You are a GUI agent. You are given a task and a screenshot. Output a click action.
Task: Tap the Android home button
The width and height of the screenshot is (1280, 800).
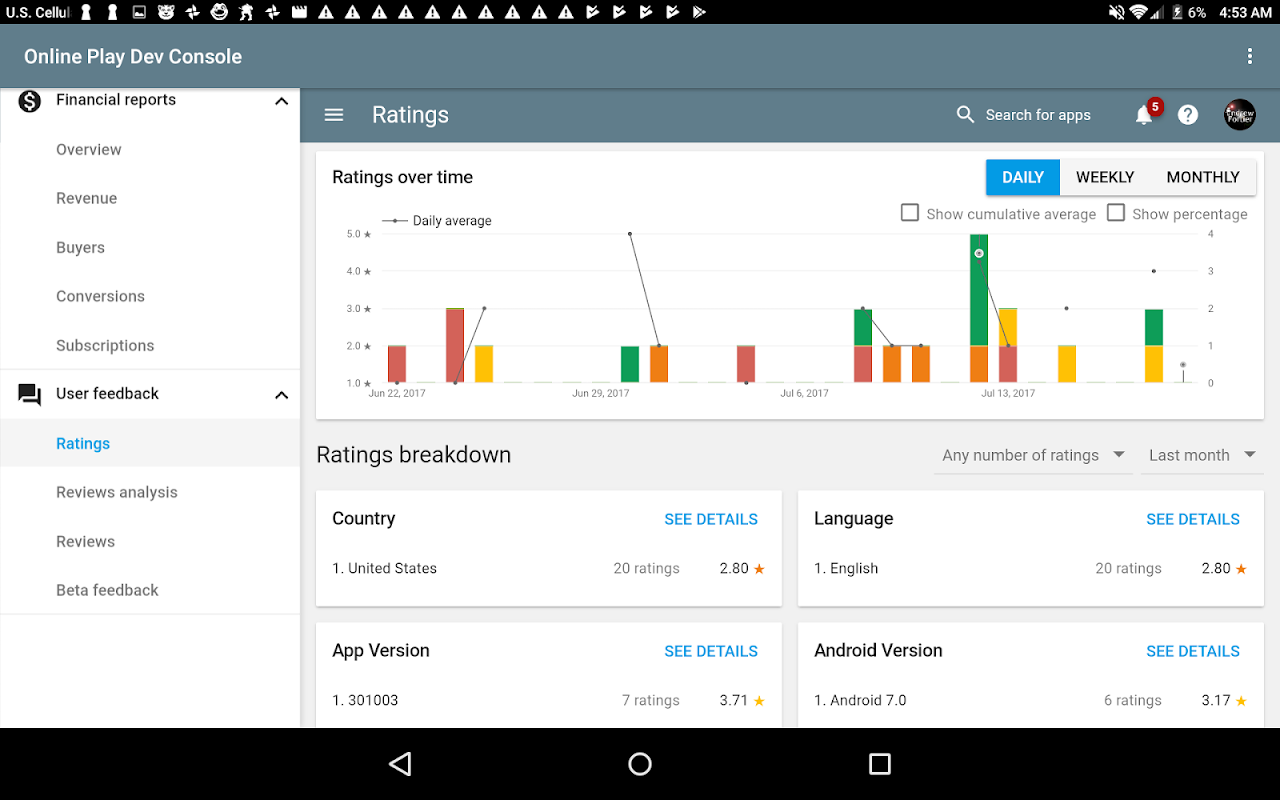[640, 764]
